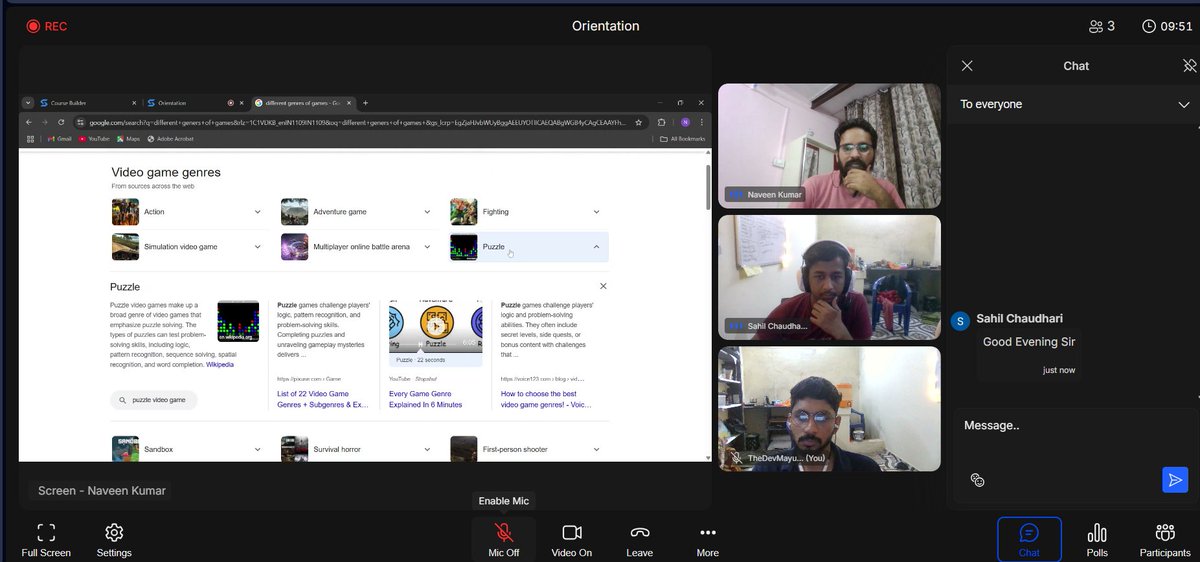Click the participant count icon
This screenshot has width=1200, height=562.
click(1096, 26)
